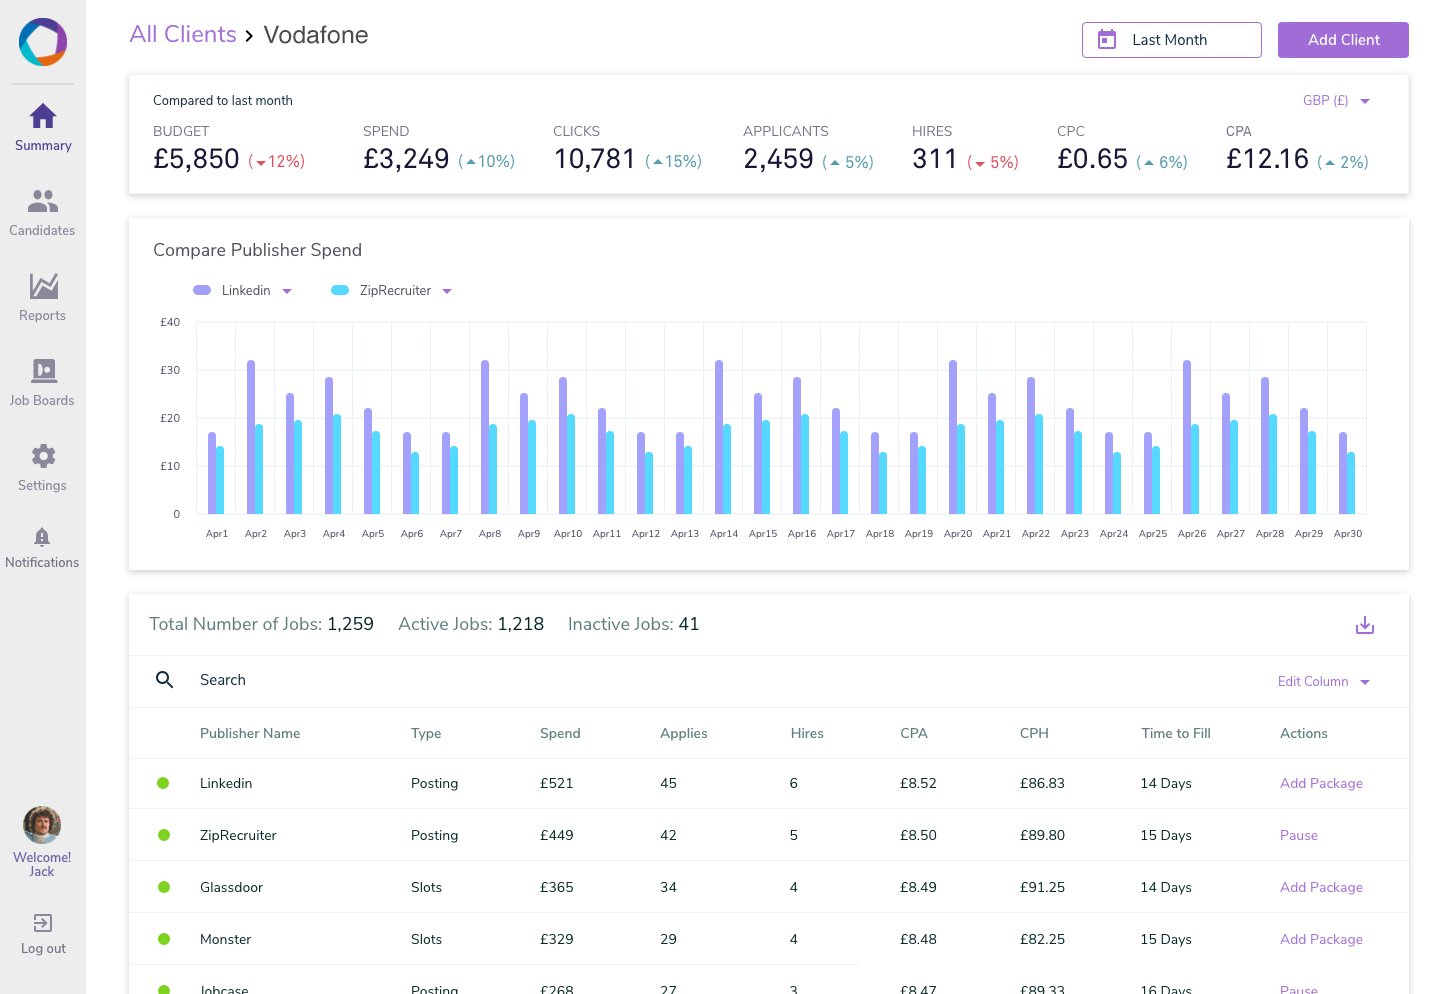
Task: Open the ZipRecruiter publisher dropdown
Action: point(447,291)
